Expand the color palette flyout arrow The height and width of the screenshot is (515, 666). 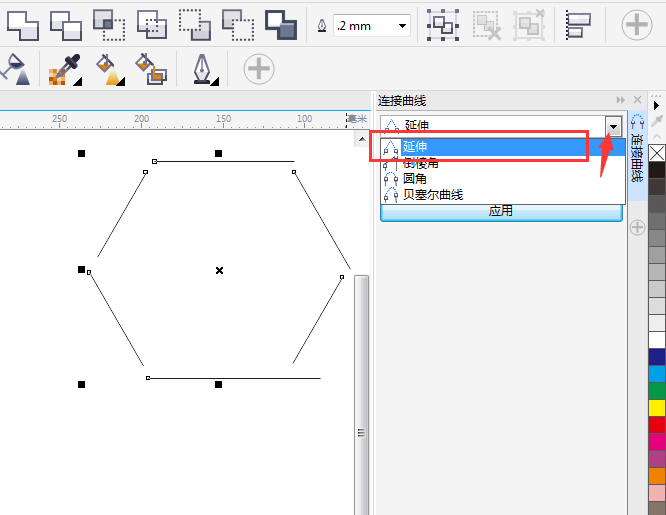pyautogui.click(x=657, y=105)
